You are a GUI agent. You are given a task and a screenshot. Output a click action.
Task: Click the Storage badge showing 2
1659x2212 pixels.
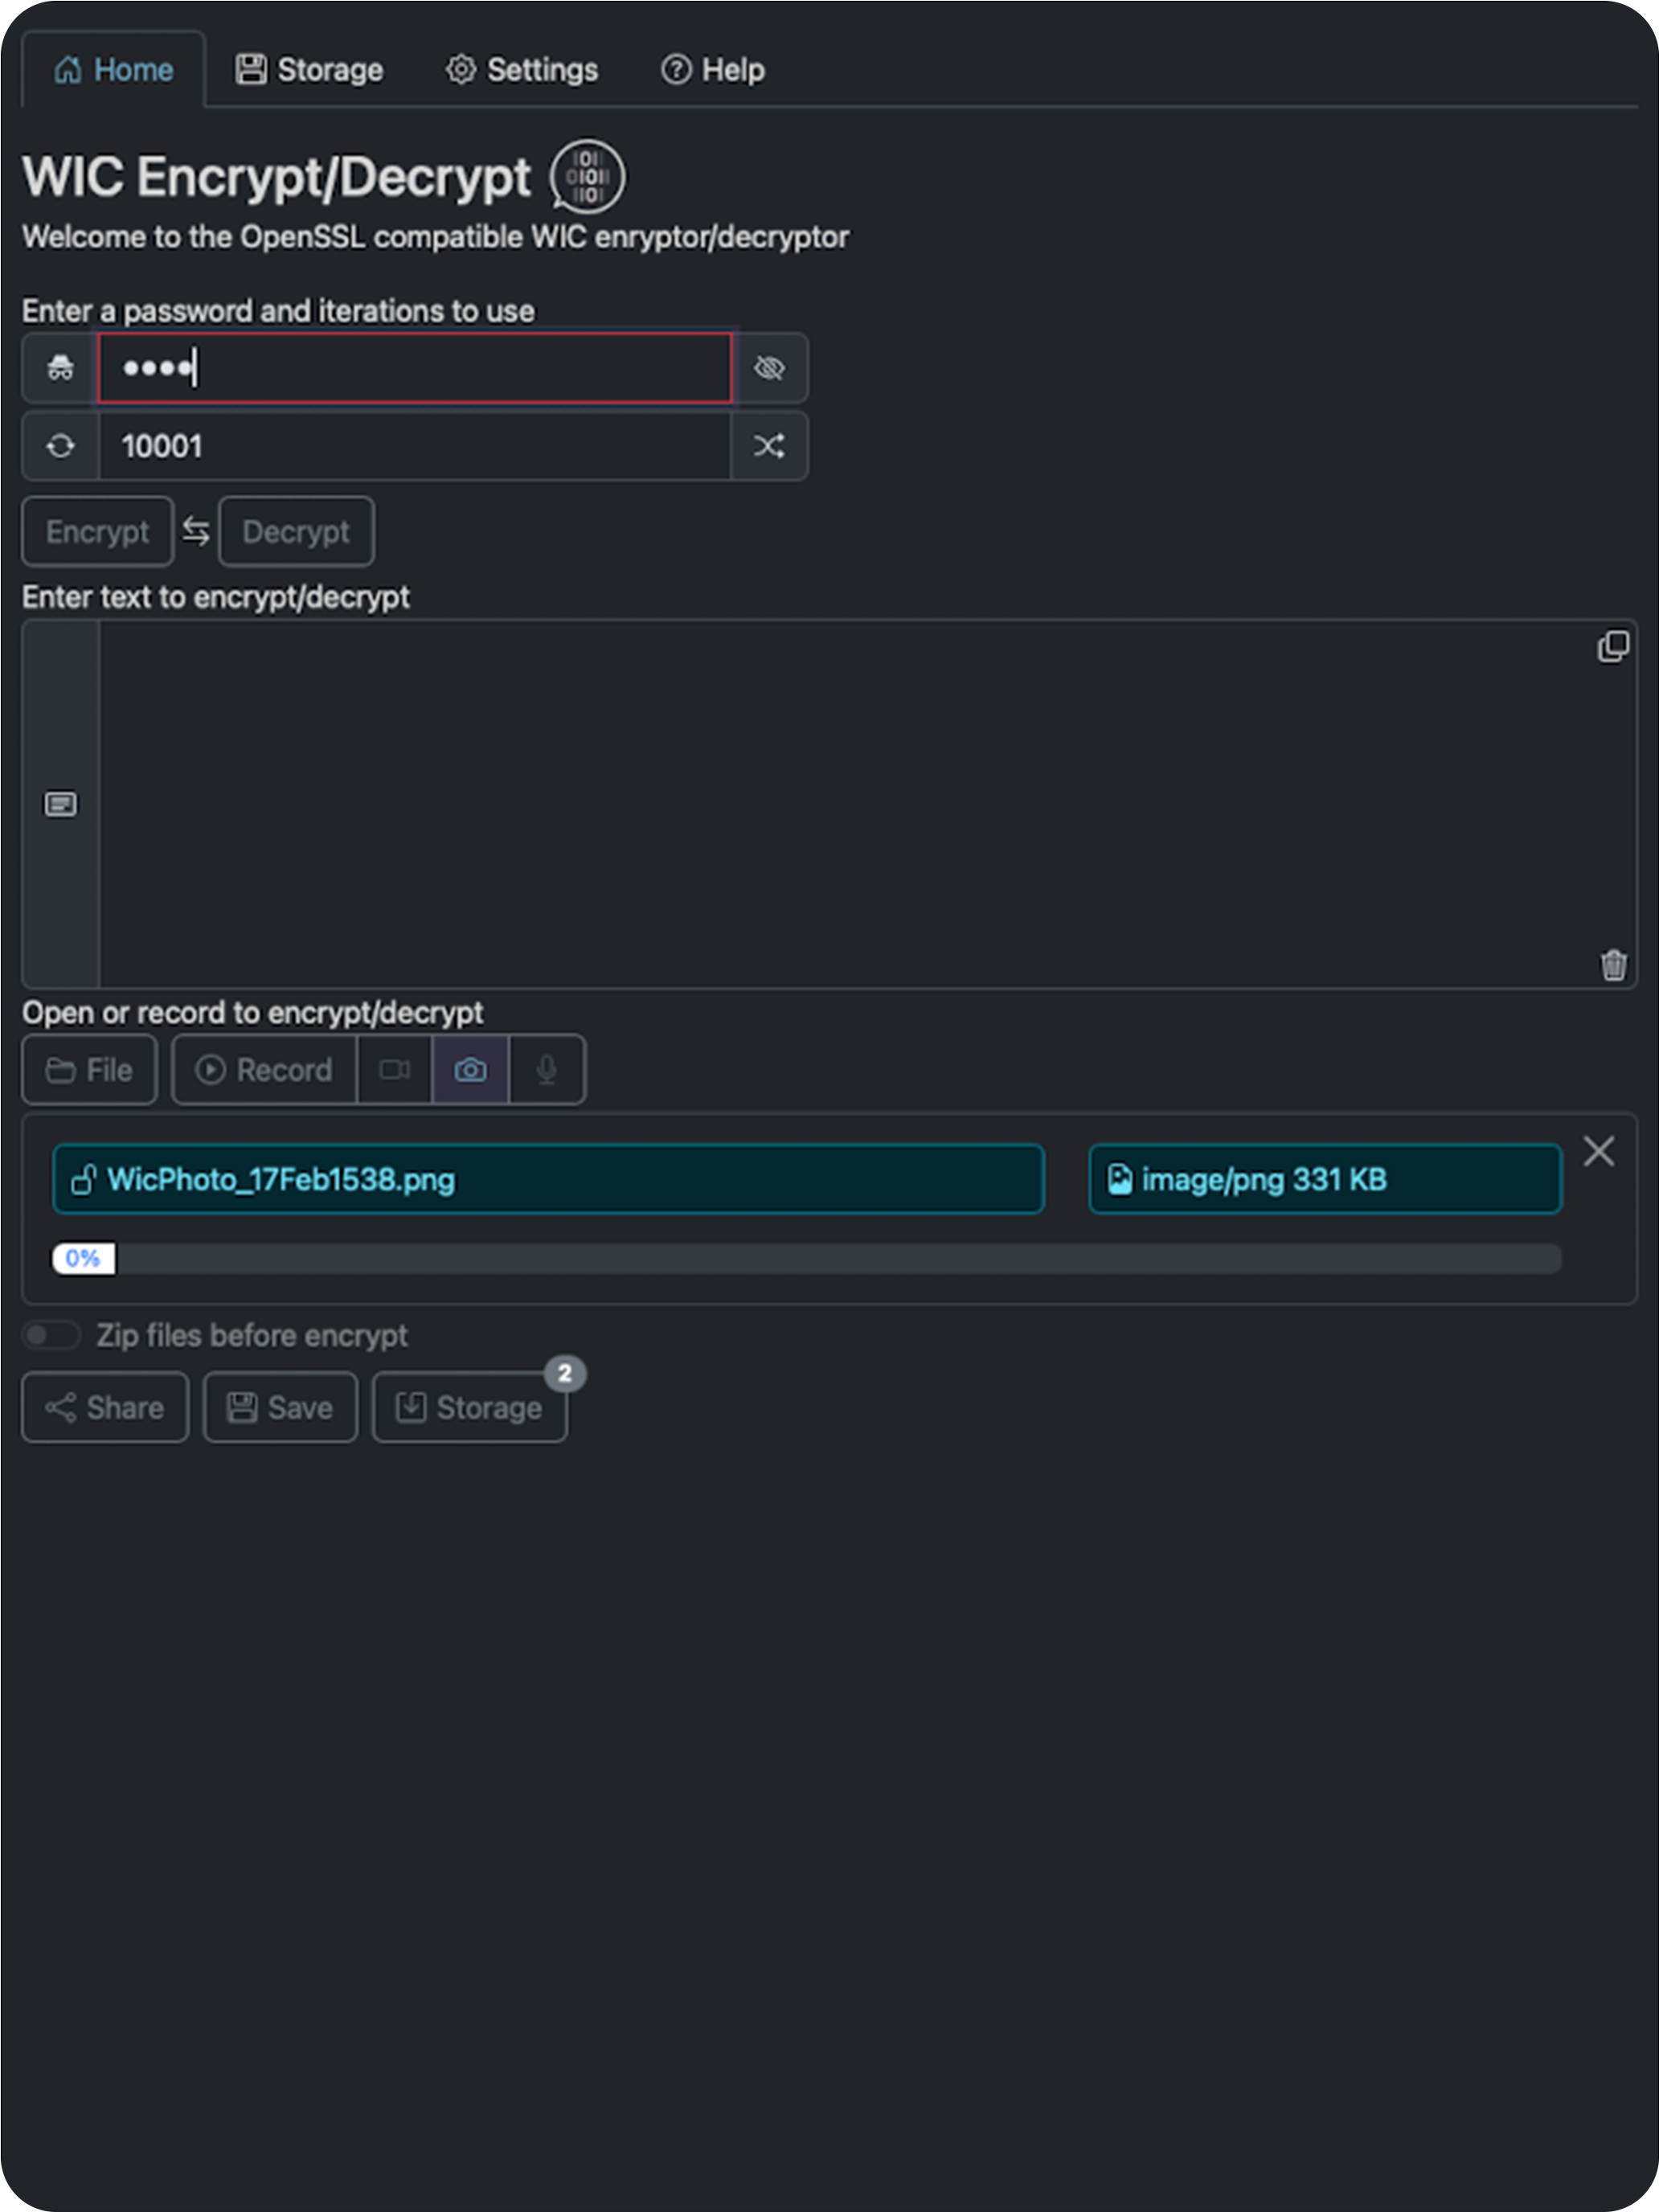click(565, 1374)
